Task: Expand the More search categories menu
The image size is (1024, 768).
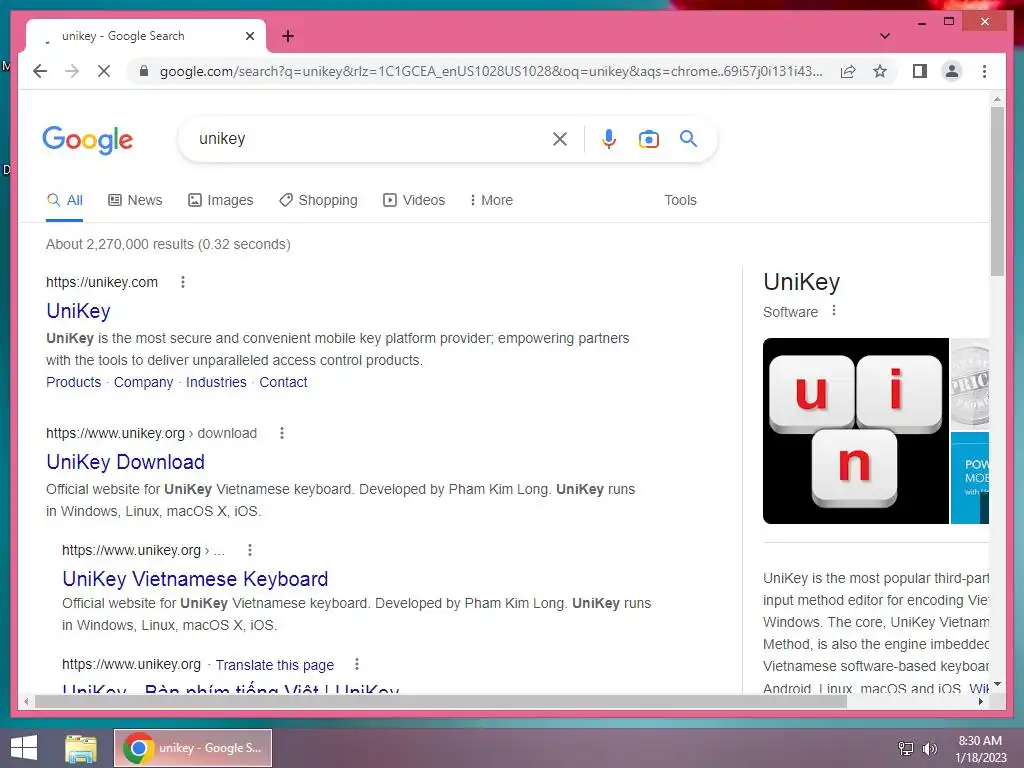Action: pos(491,200)
